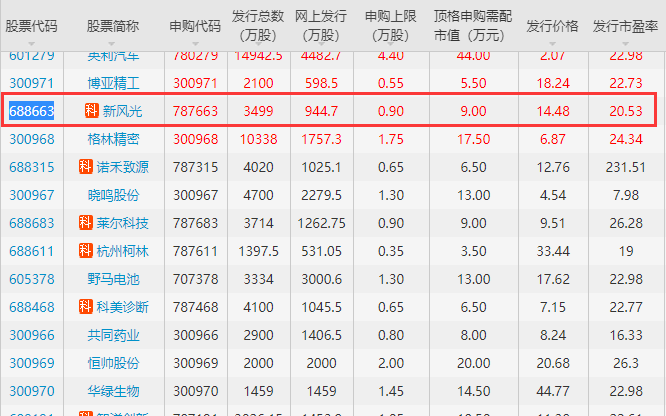Select subscription code 787315 cell
The height and width of the screenshot is (416, 666).
[195, 167]
